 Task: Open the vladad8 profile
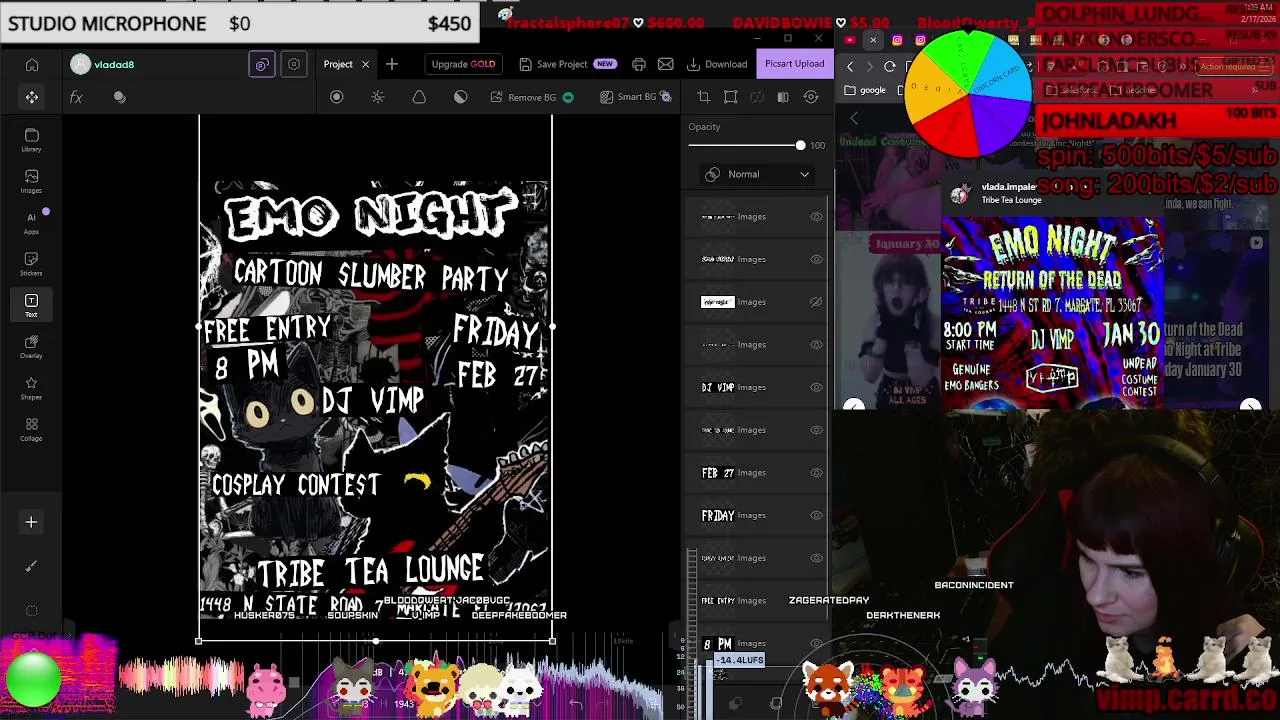pos(103,65)
